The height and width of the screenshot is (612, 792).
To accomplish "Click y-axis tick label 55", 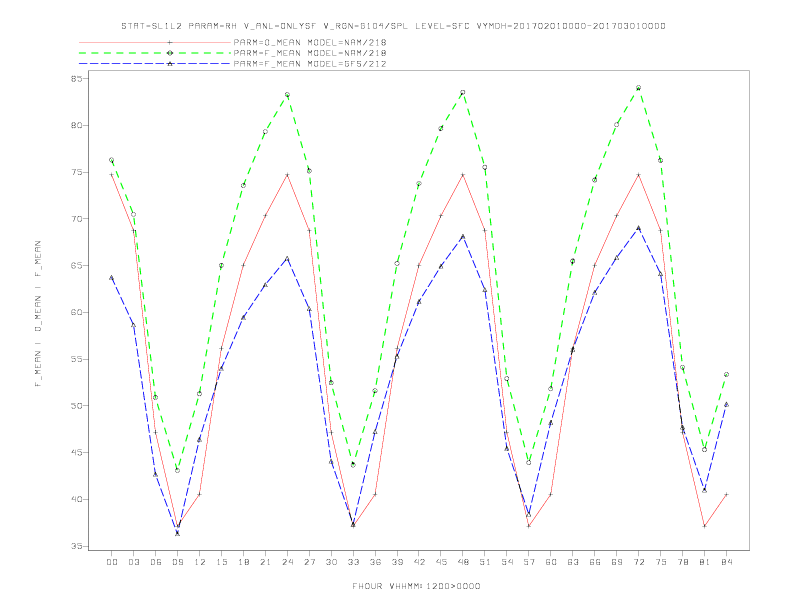I will coord(76,359).
